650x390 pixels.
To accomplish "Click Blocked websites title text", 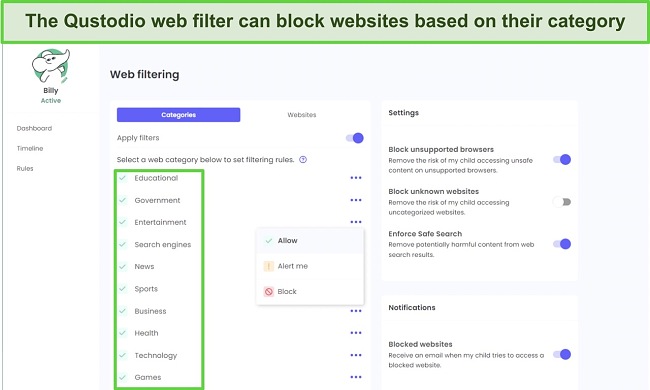I will tap(420, 344).
